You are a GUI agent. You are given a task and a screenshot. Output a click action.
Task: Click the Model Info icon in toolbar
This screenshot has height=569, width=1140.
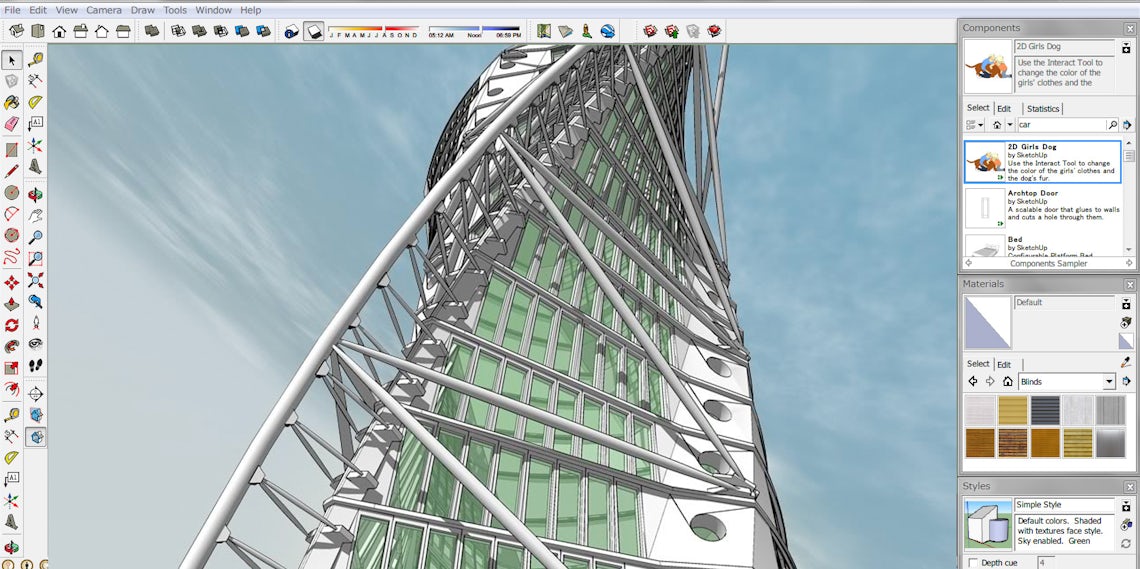pyautogui.click(x=291, y=32)
